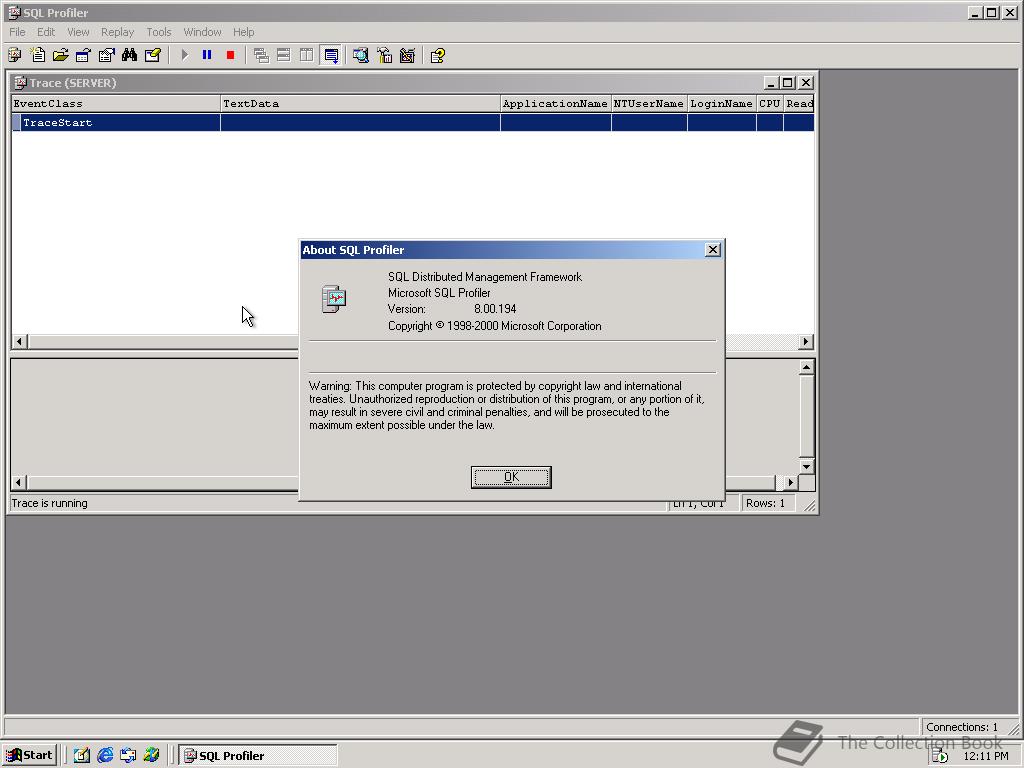Click the Find binoculars icon
Viewport: 1024px width, 768px height.
coord(129,56)
